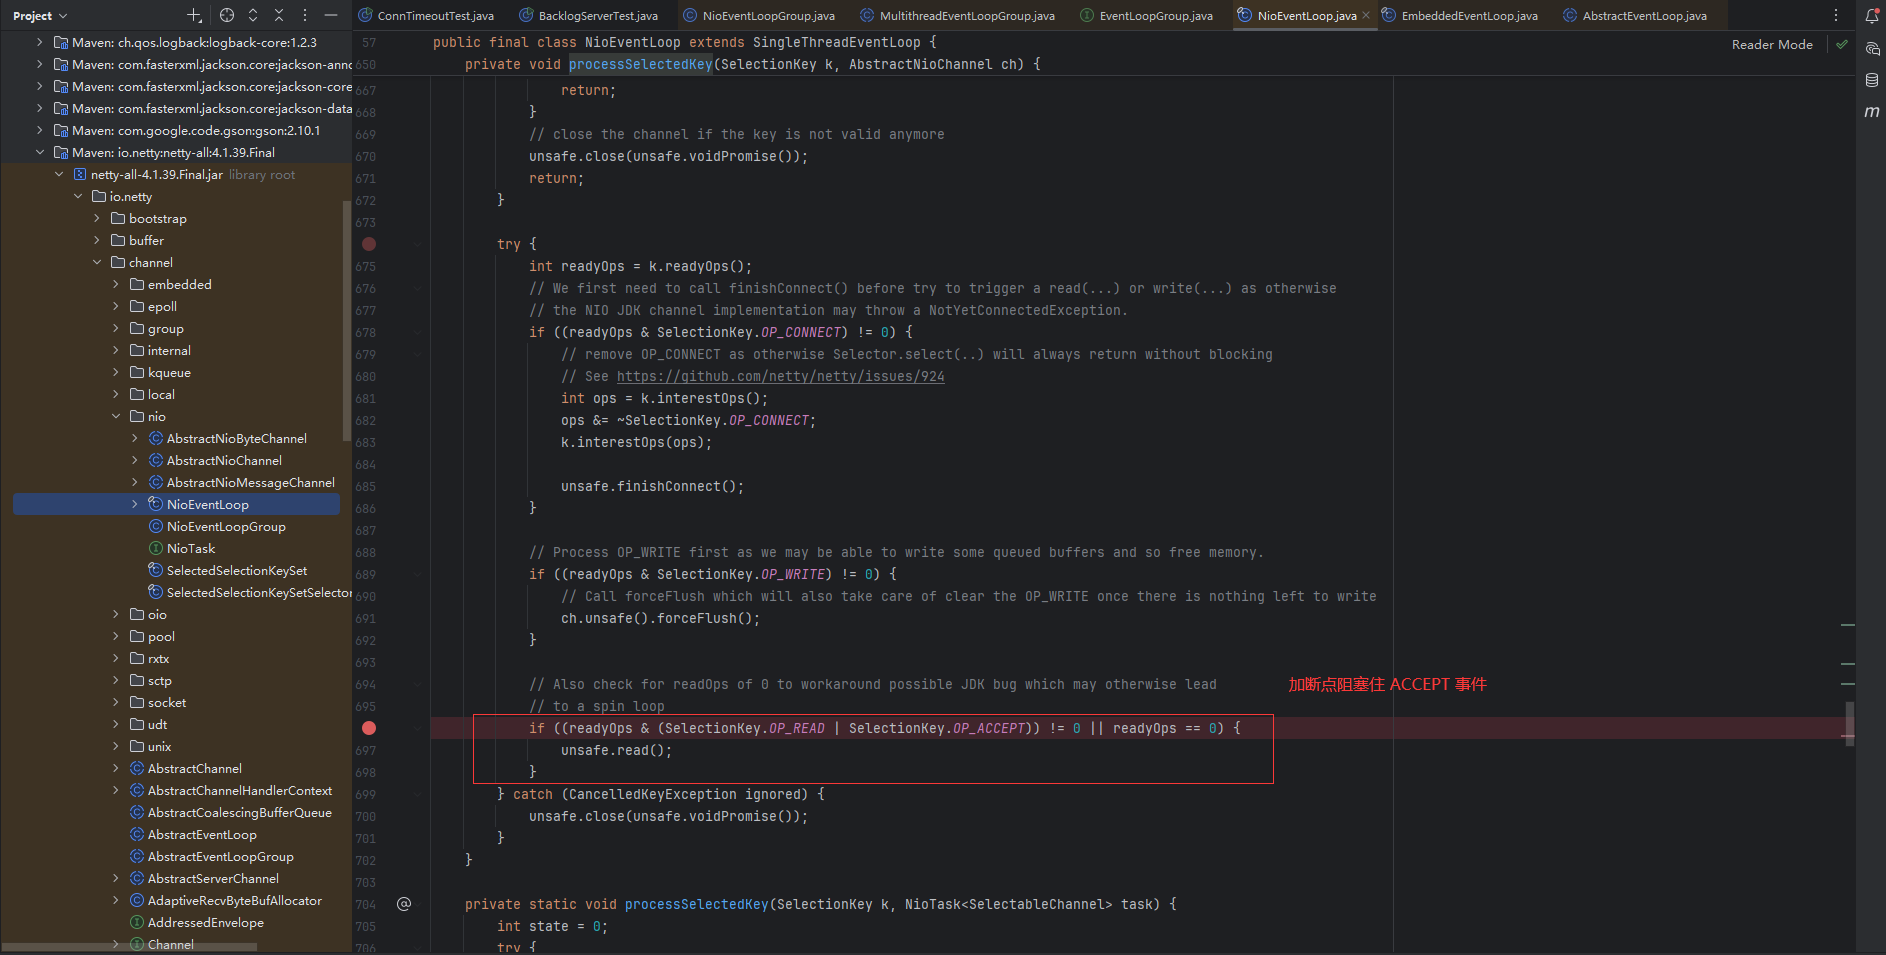Click Collapse All in the Project panel
1886x955 pixels.
279,15
